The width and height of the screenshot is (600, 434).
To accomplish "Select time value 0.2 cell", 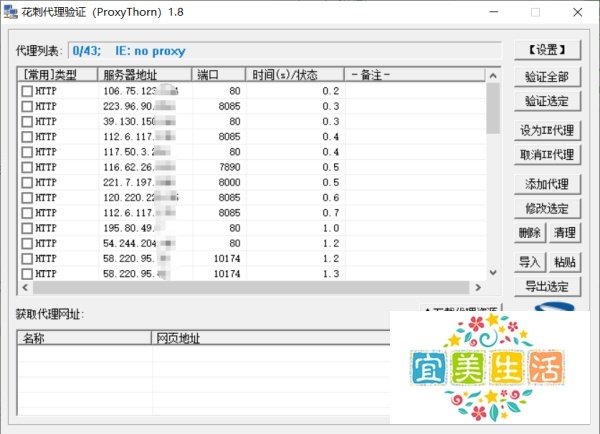I will (x=331, y=91).
